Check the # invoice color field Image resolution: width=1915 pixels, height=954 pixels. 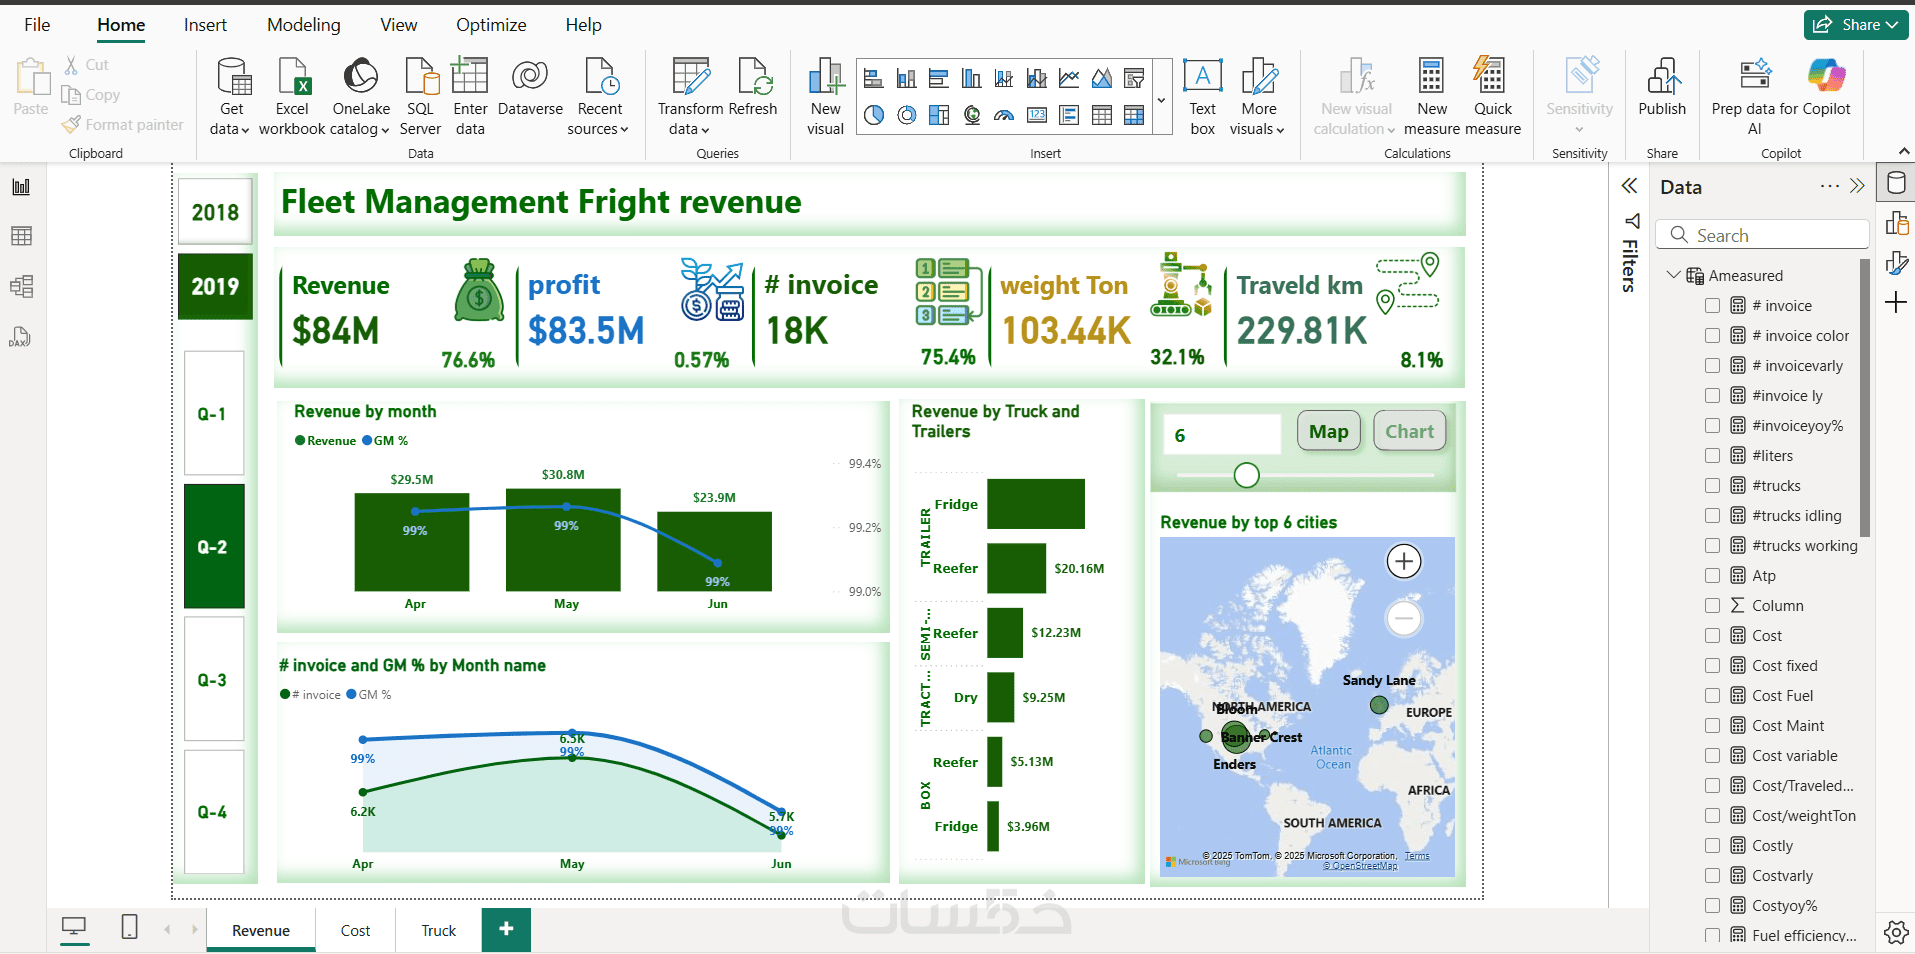[1713, 336]
